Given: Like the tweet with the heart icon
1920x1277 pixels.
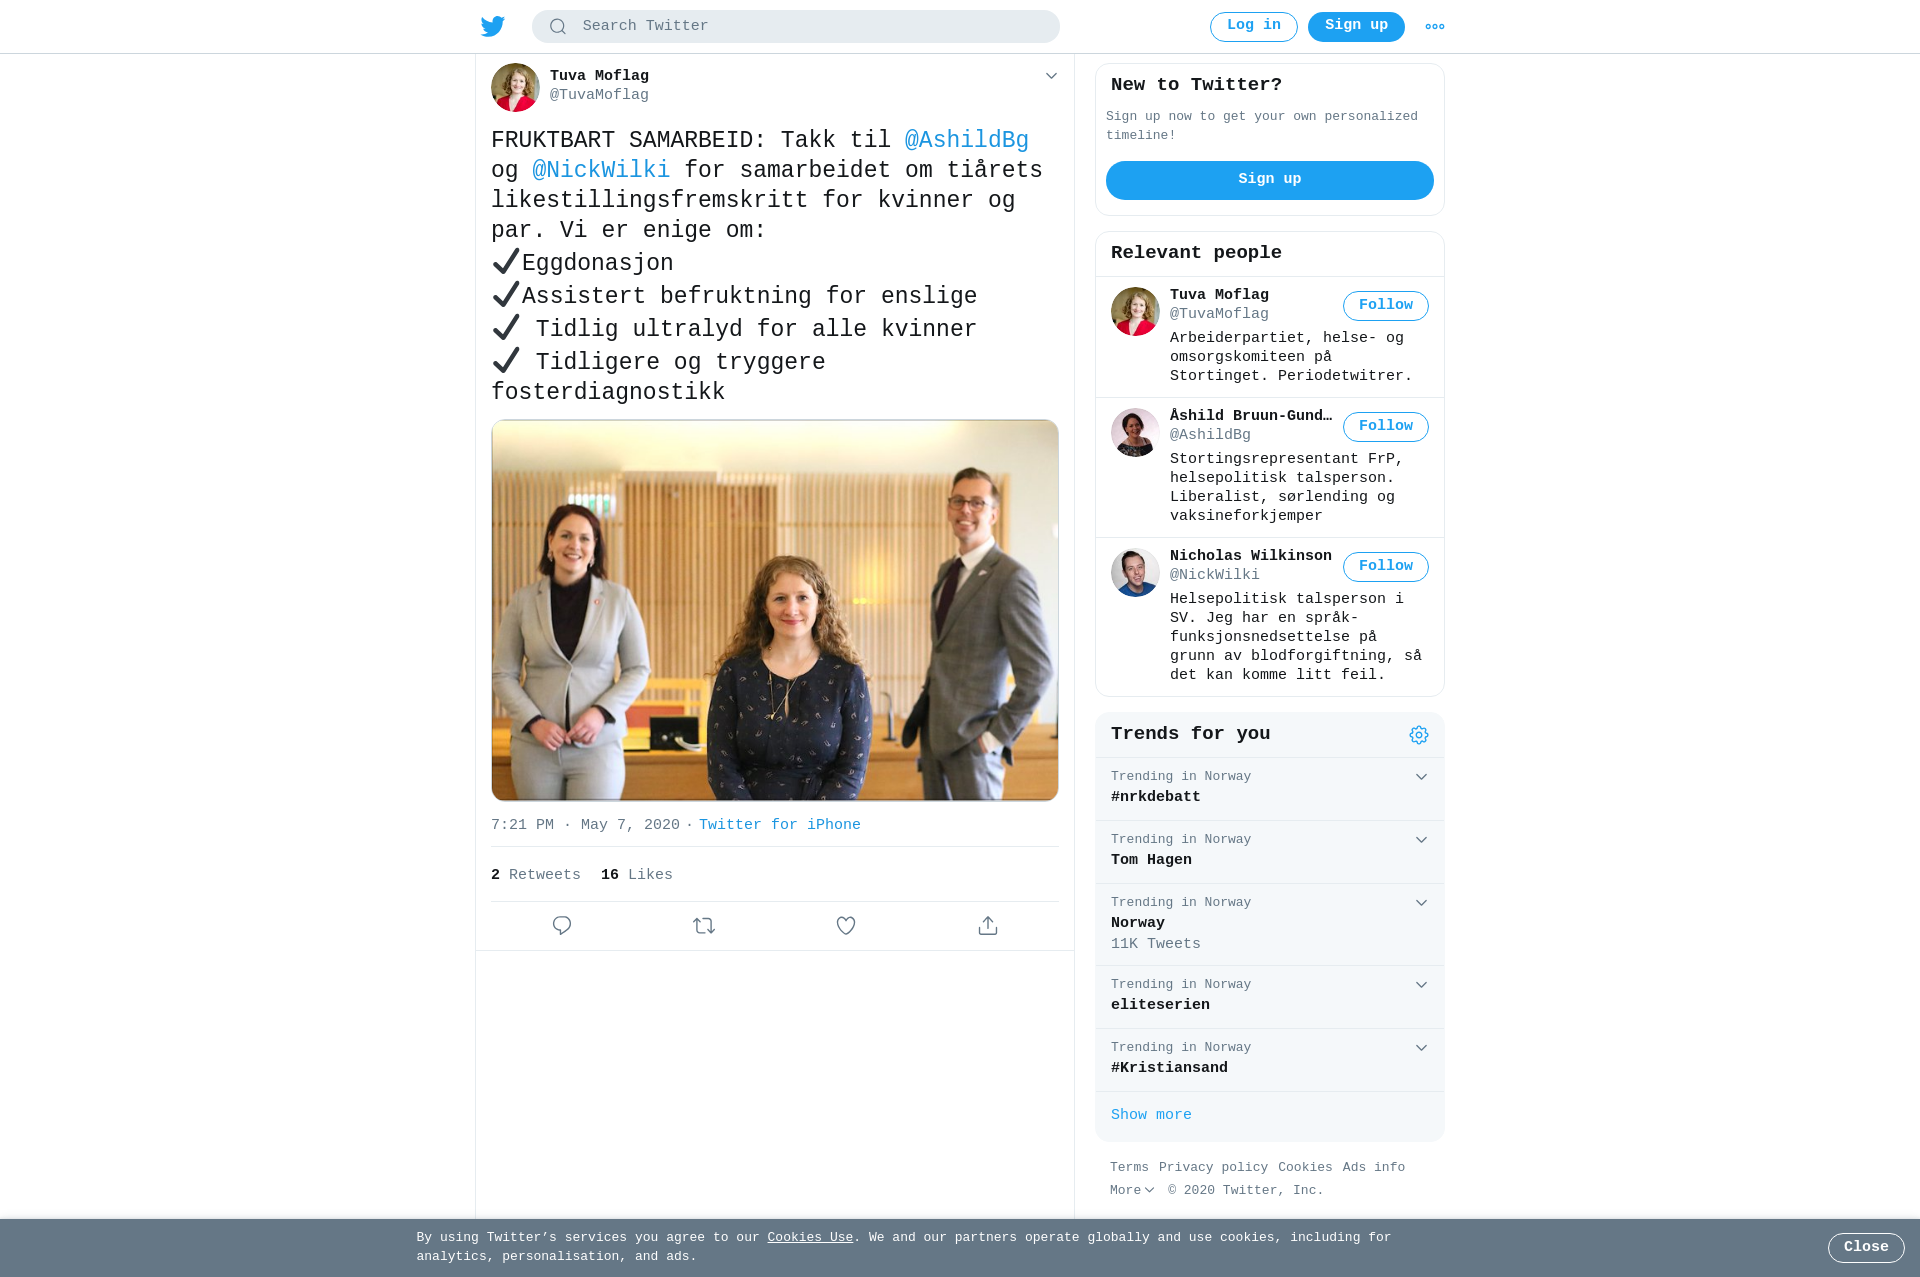Looking at the screenshot, I should 846,926.
